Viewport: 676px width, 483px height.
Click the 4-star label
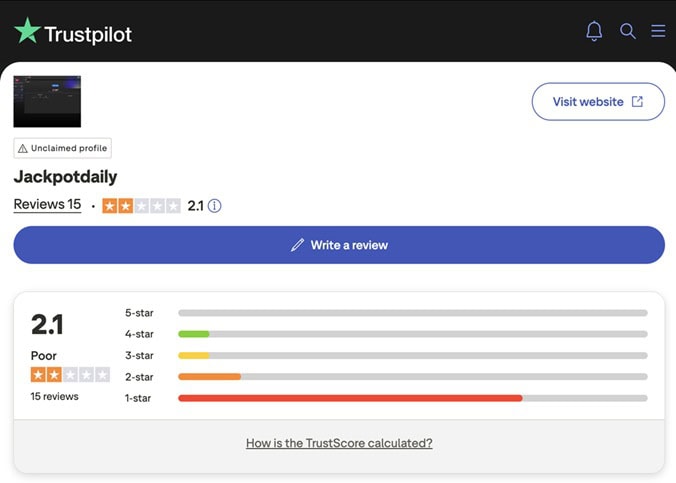[x=139, y=334]
